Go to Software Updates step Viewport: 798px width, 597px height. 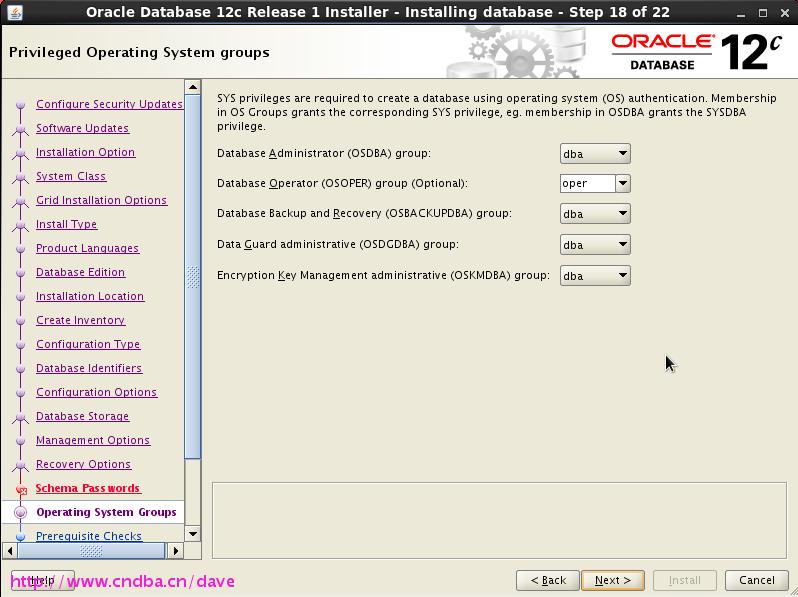point(82,128)
